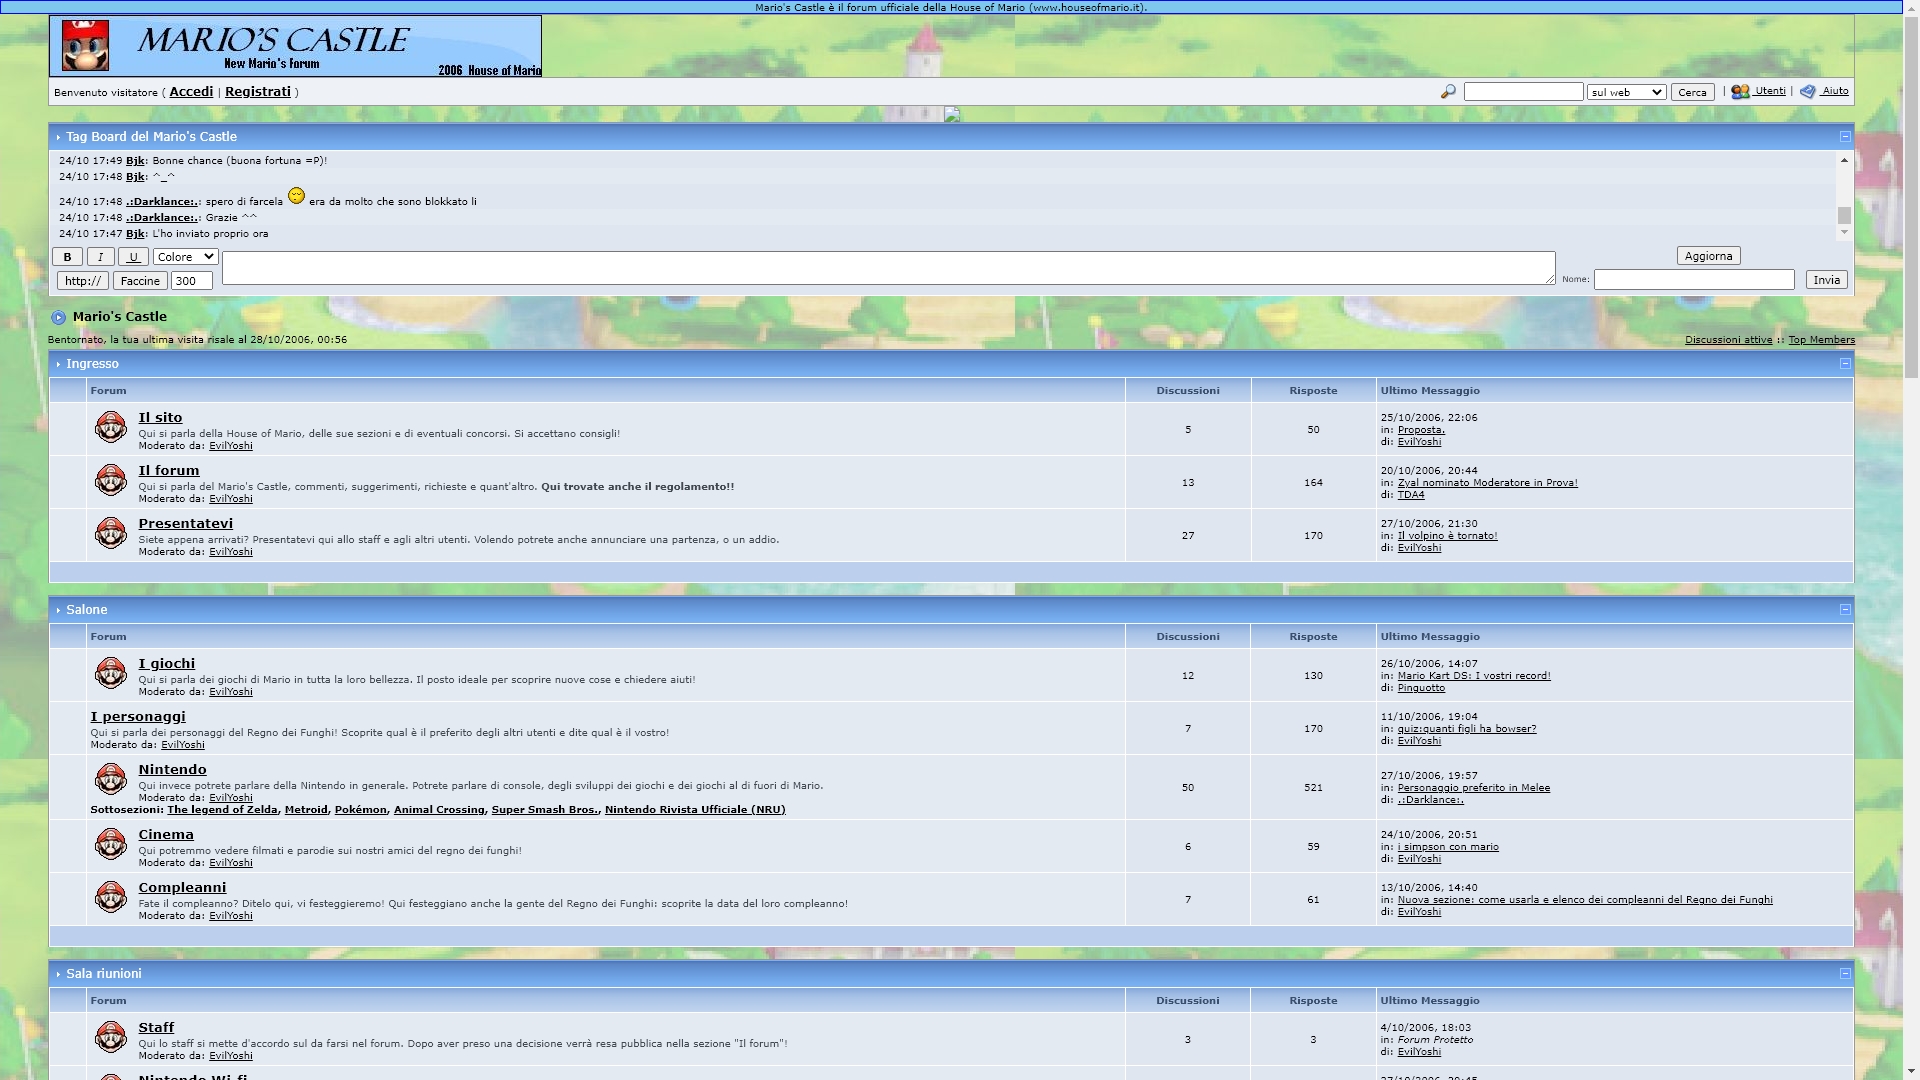Click the blue arrow icon next to Mario's Castle

[58, 318]
